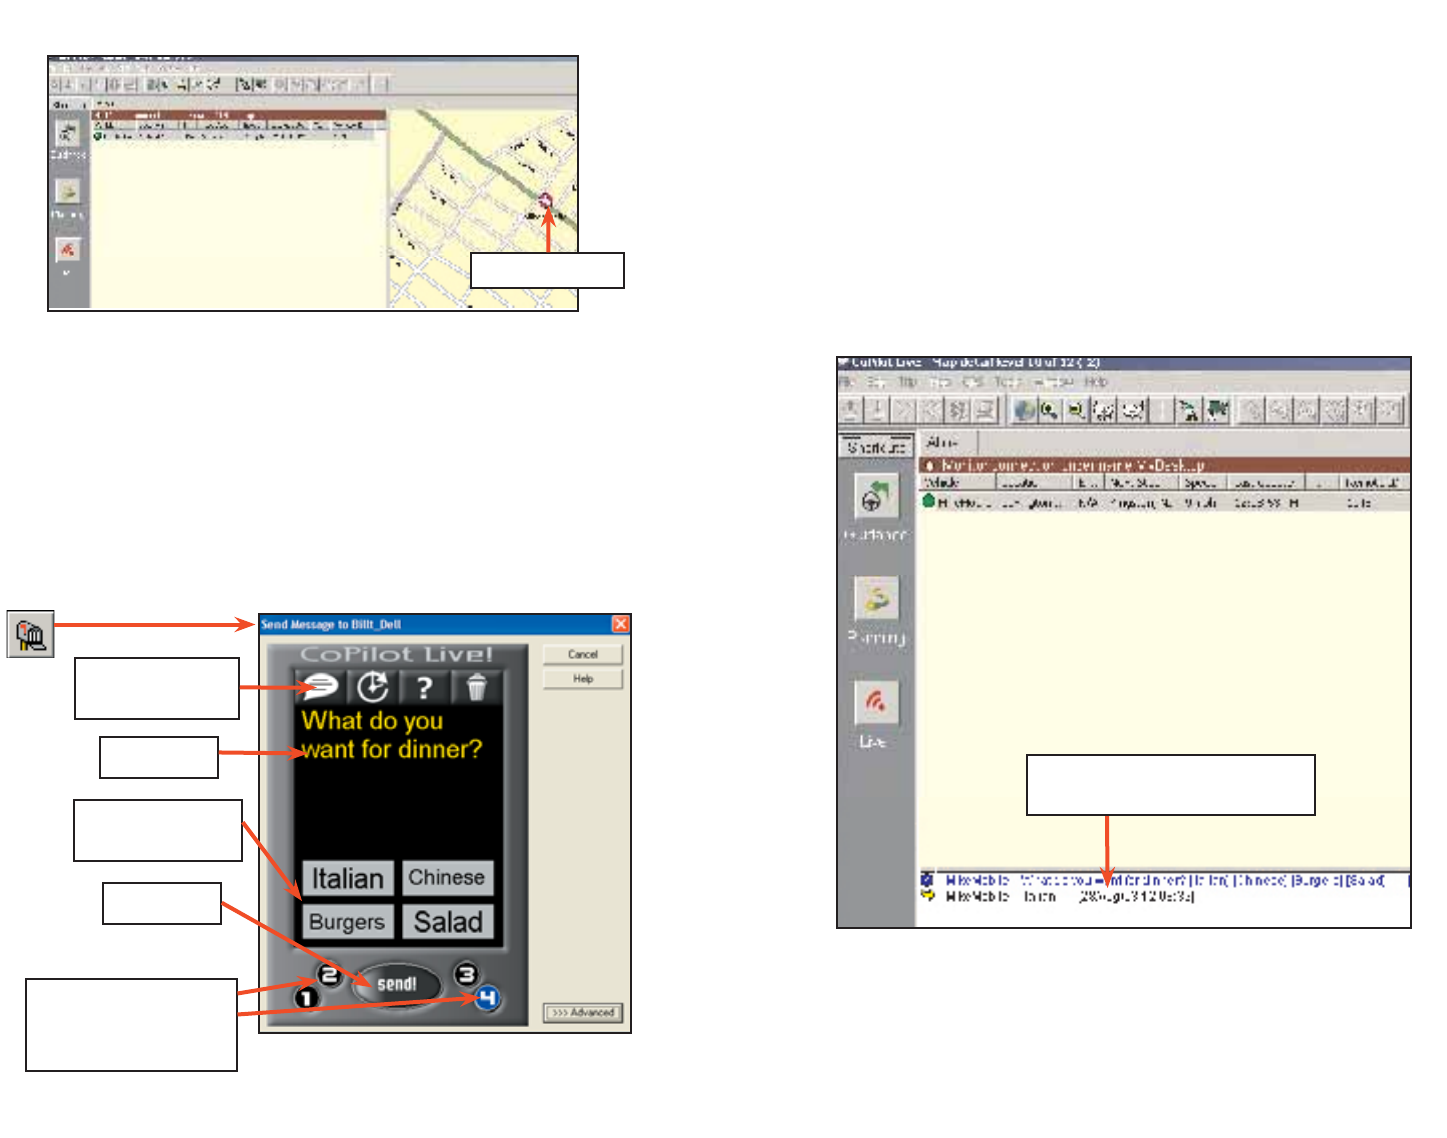1447x1138 pixels.
Task: Choose the Chinese response option
Action: (x=447, y=878)
